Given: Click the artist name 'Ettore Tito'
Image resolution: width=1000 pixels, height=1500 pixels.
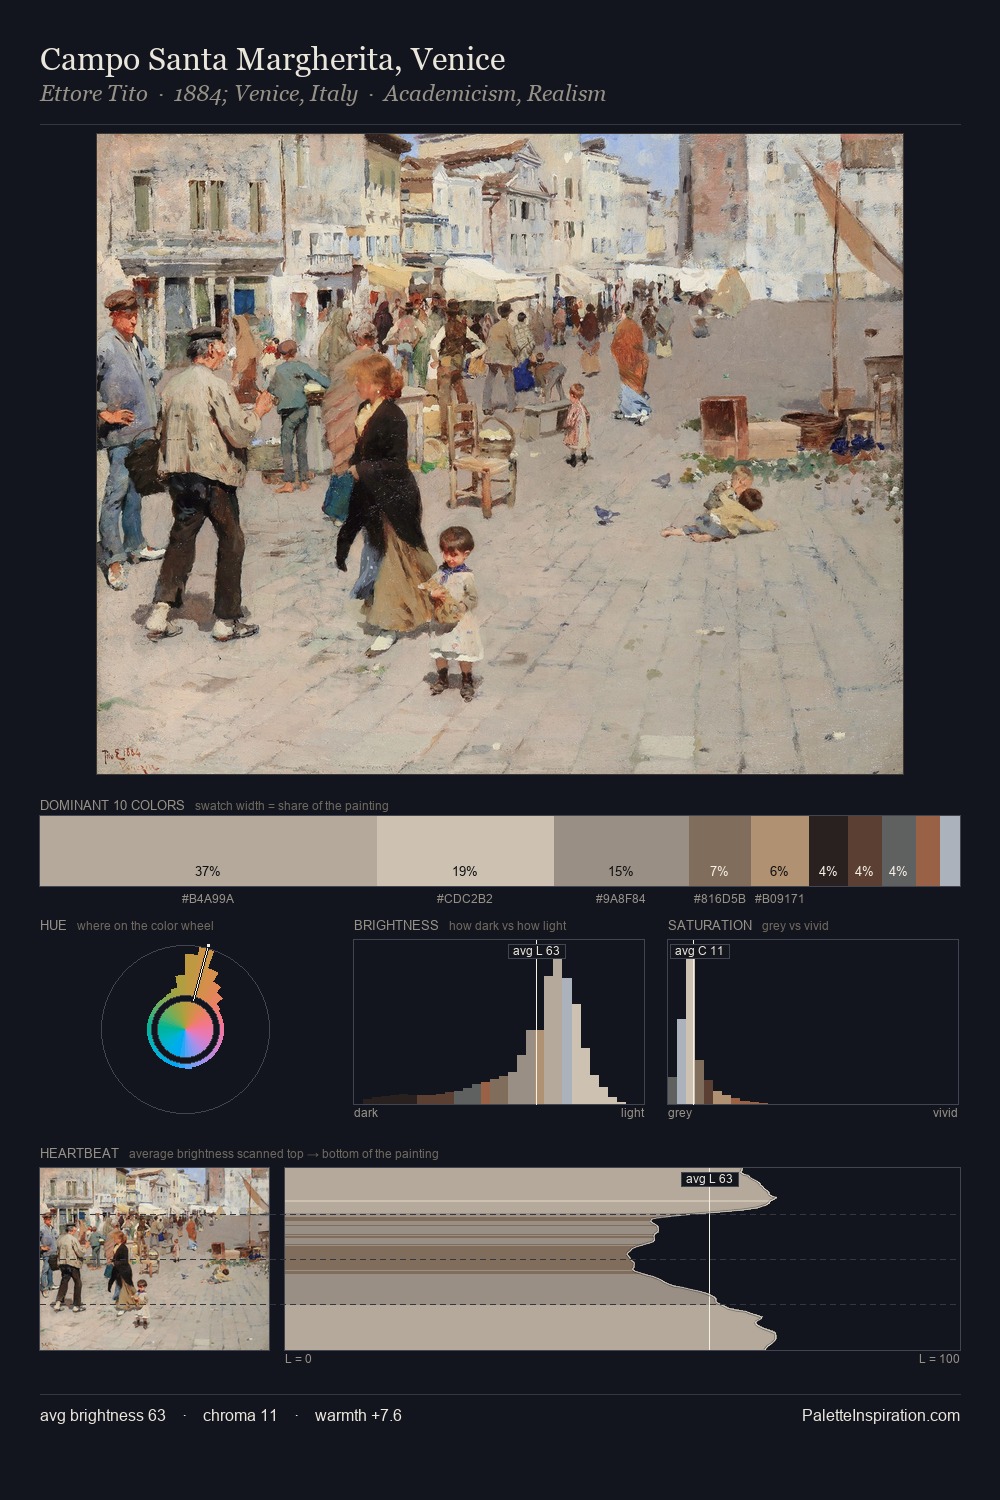Looking at the screenshot, I should pos(93,94).
